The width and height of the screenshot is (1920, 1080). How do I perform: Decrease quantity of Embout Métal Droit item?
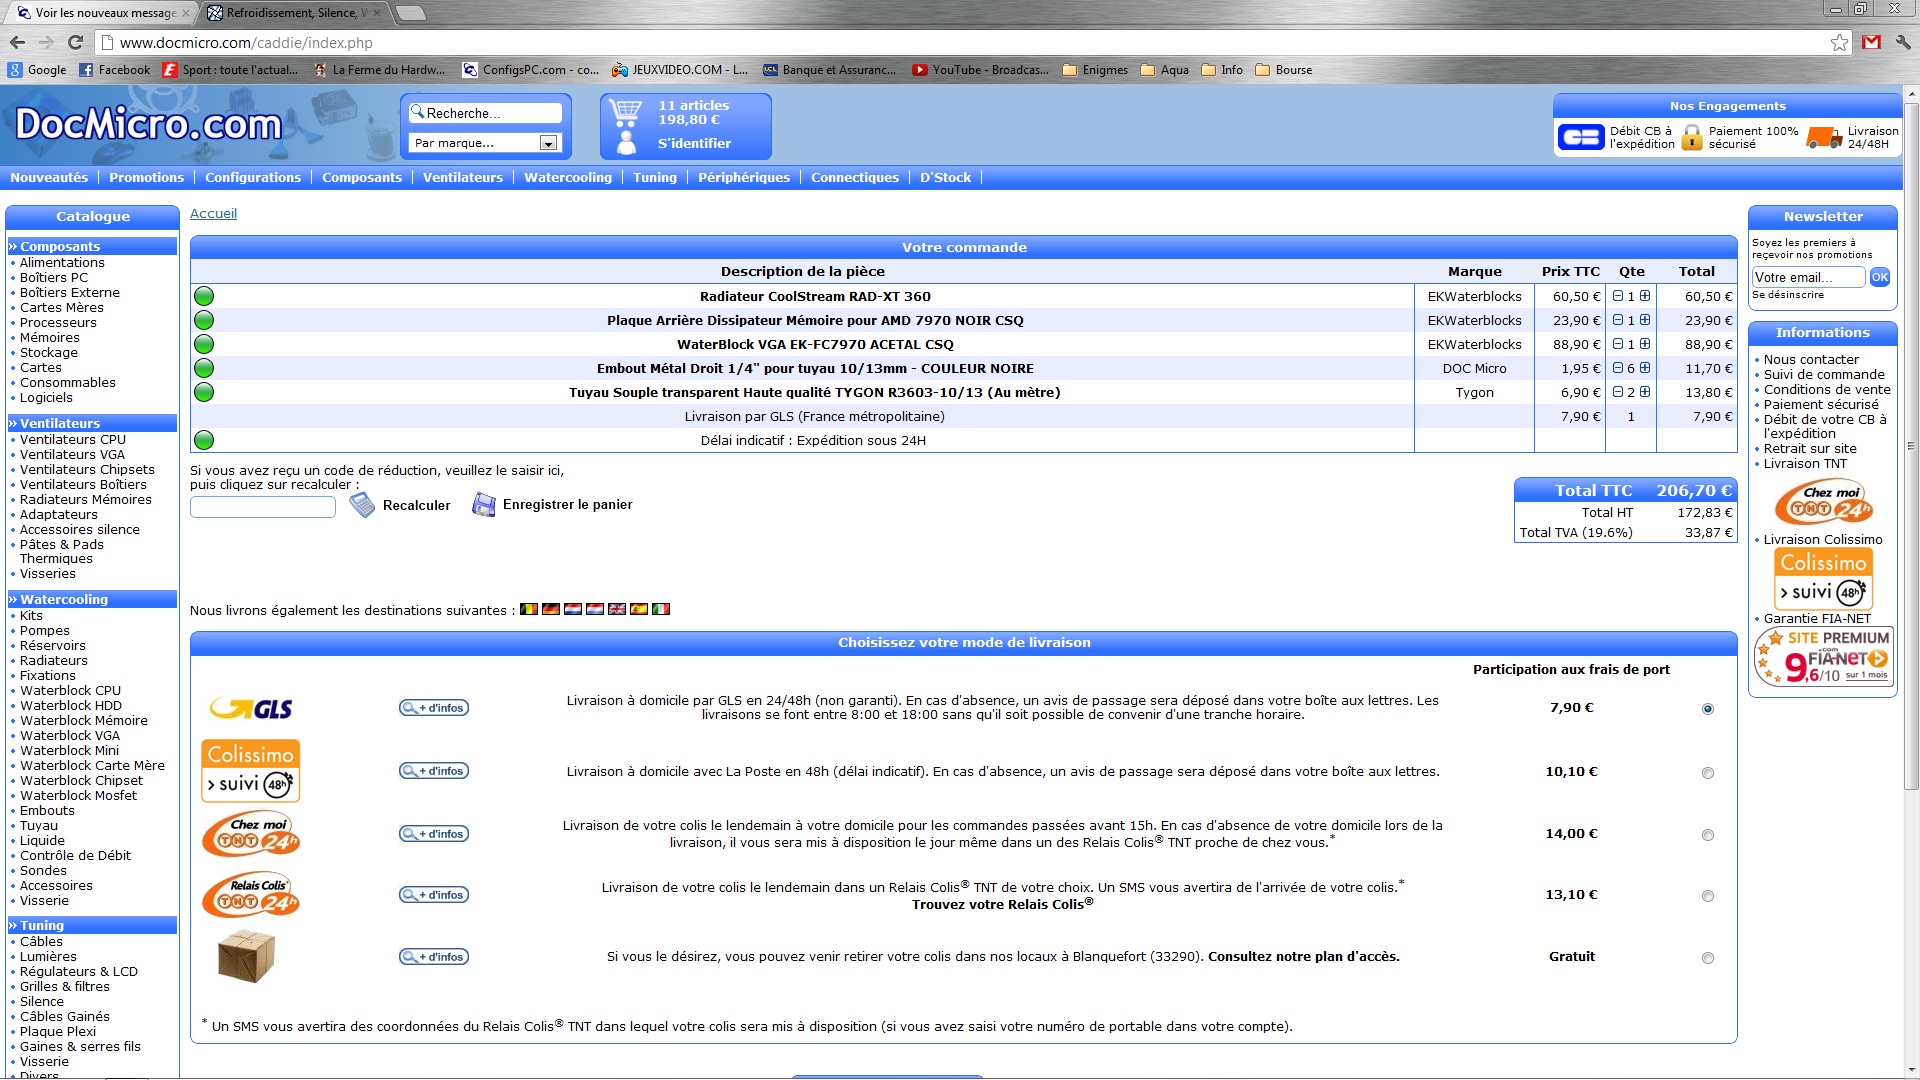pos(1618,368)
